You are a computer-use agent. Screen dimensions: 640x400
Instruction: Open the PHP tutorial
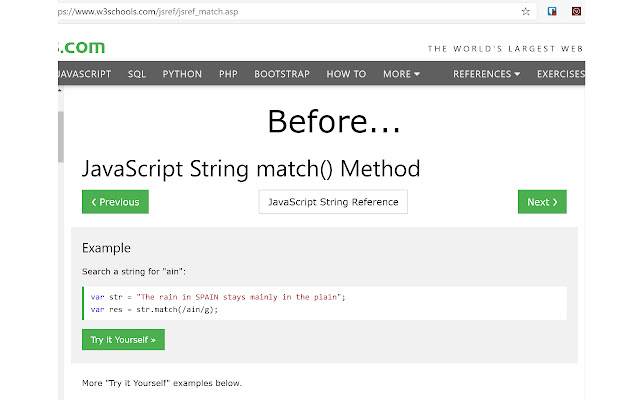pos(228,74)
